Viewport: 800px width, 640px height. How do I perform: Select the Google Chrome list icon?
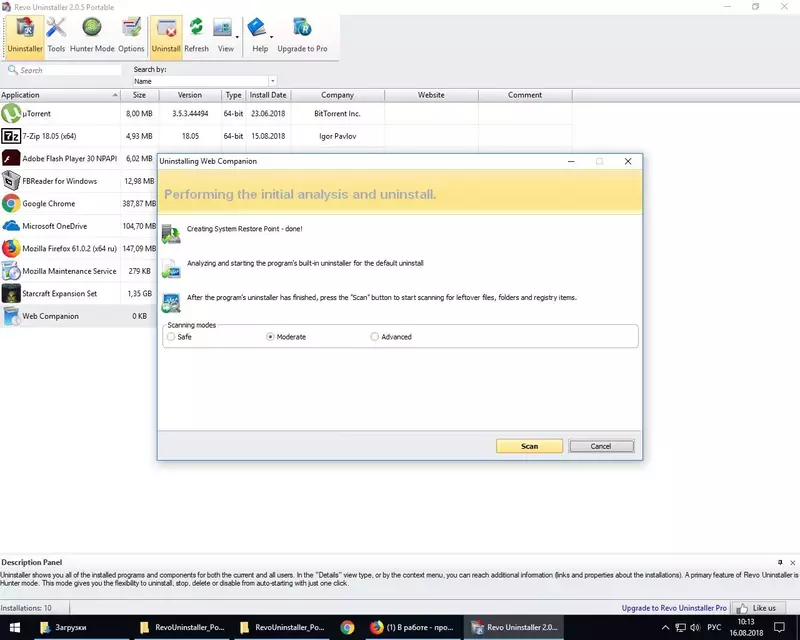coord(11,204)
